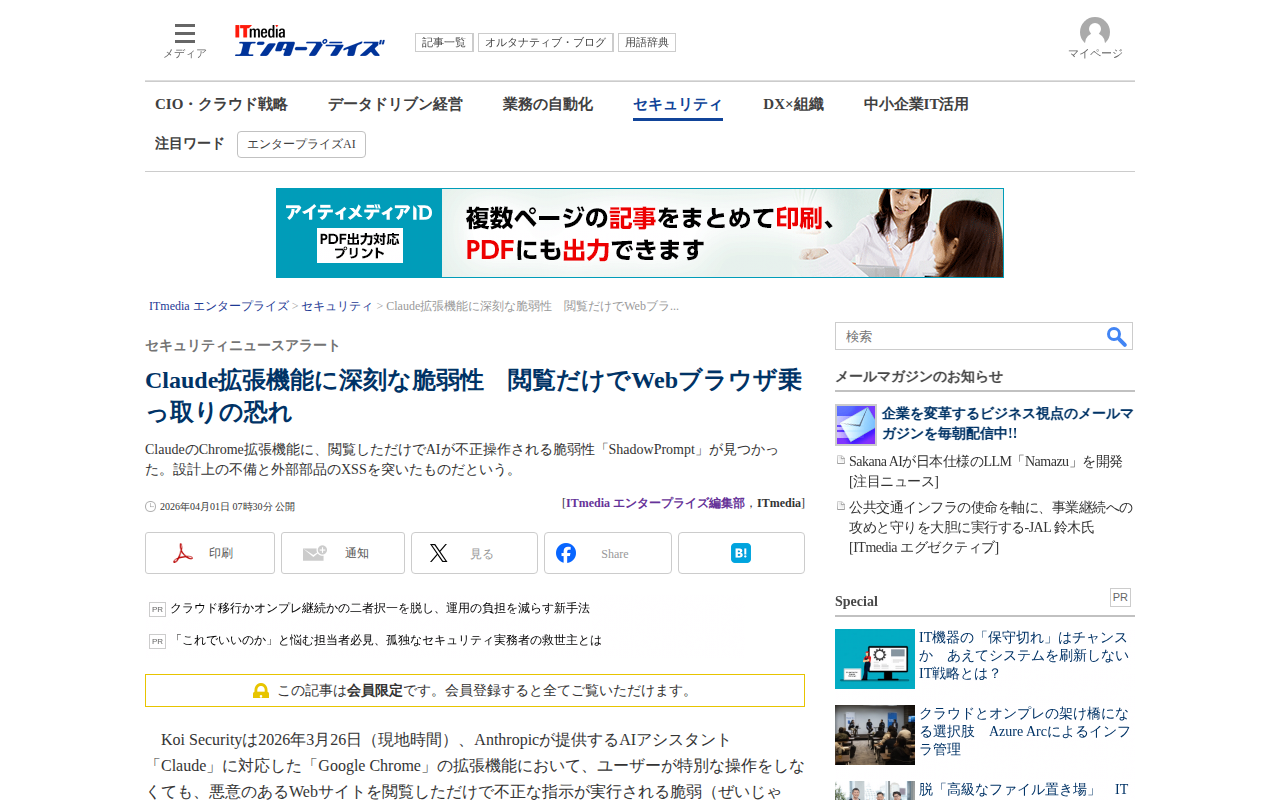Open IT機器の「保守切れ」はチャンスか article link

1024,655
